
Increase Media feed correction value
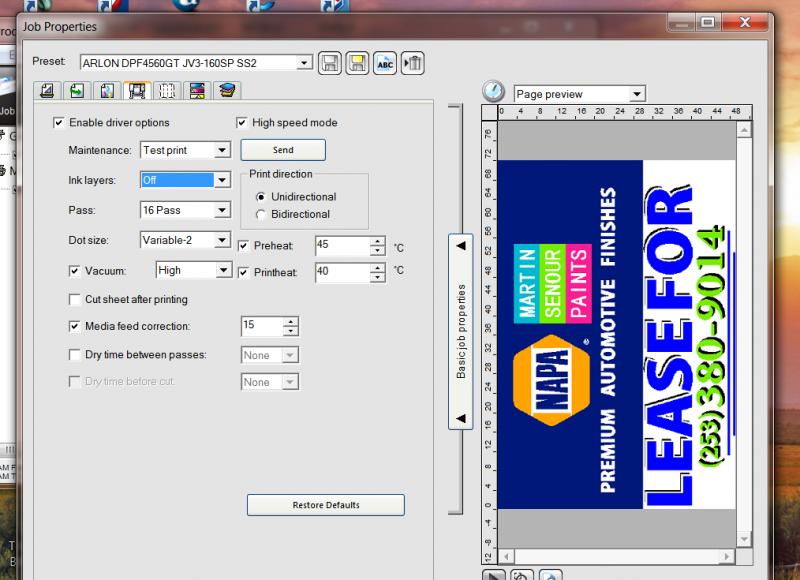(x=291, y=321)
